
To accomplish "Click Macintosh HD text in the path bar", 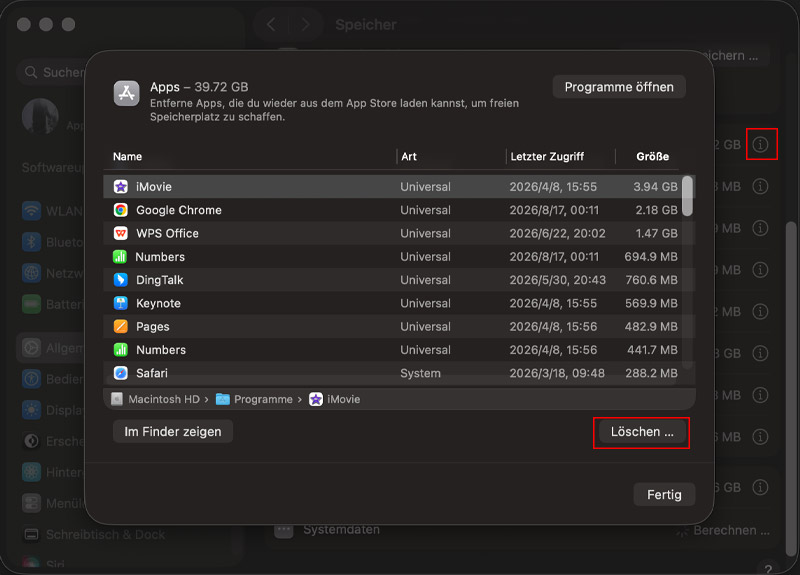I will 164,399.
